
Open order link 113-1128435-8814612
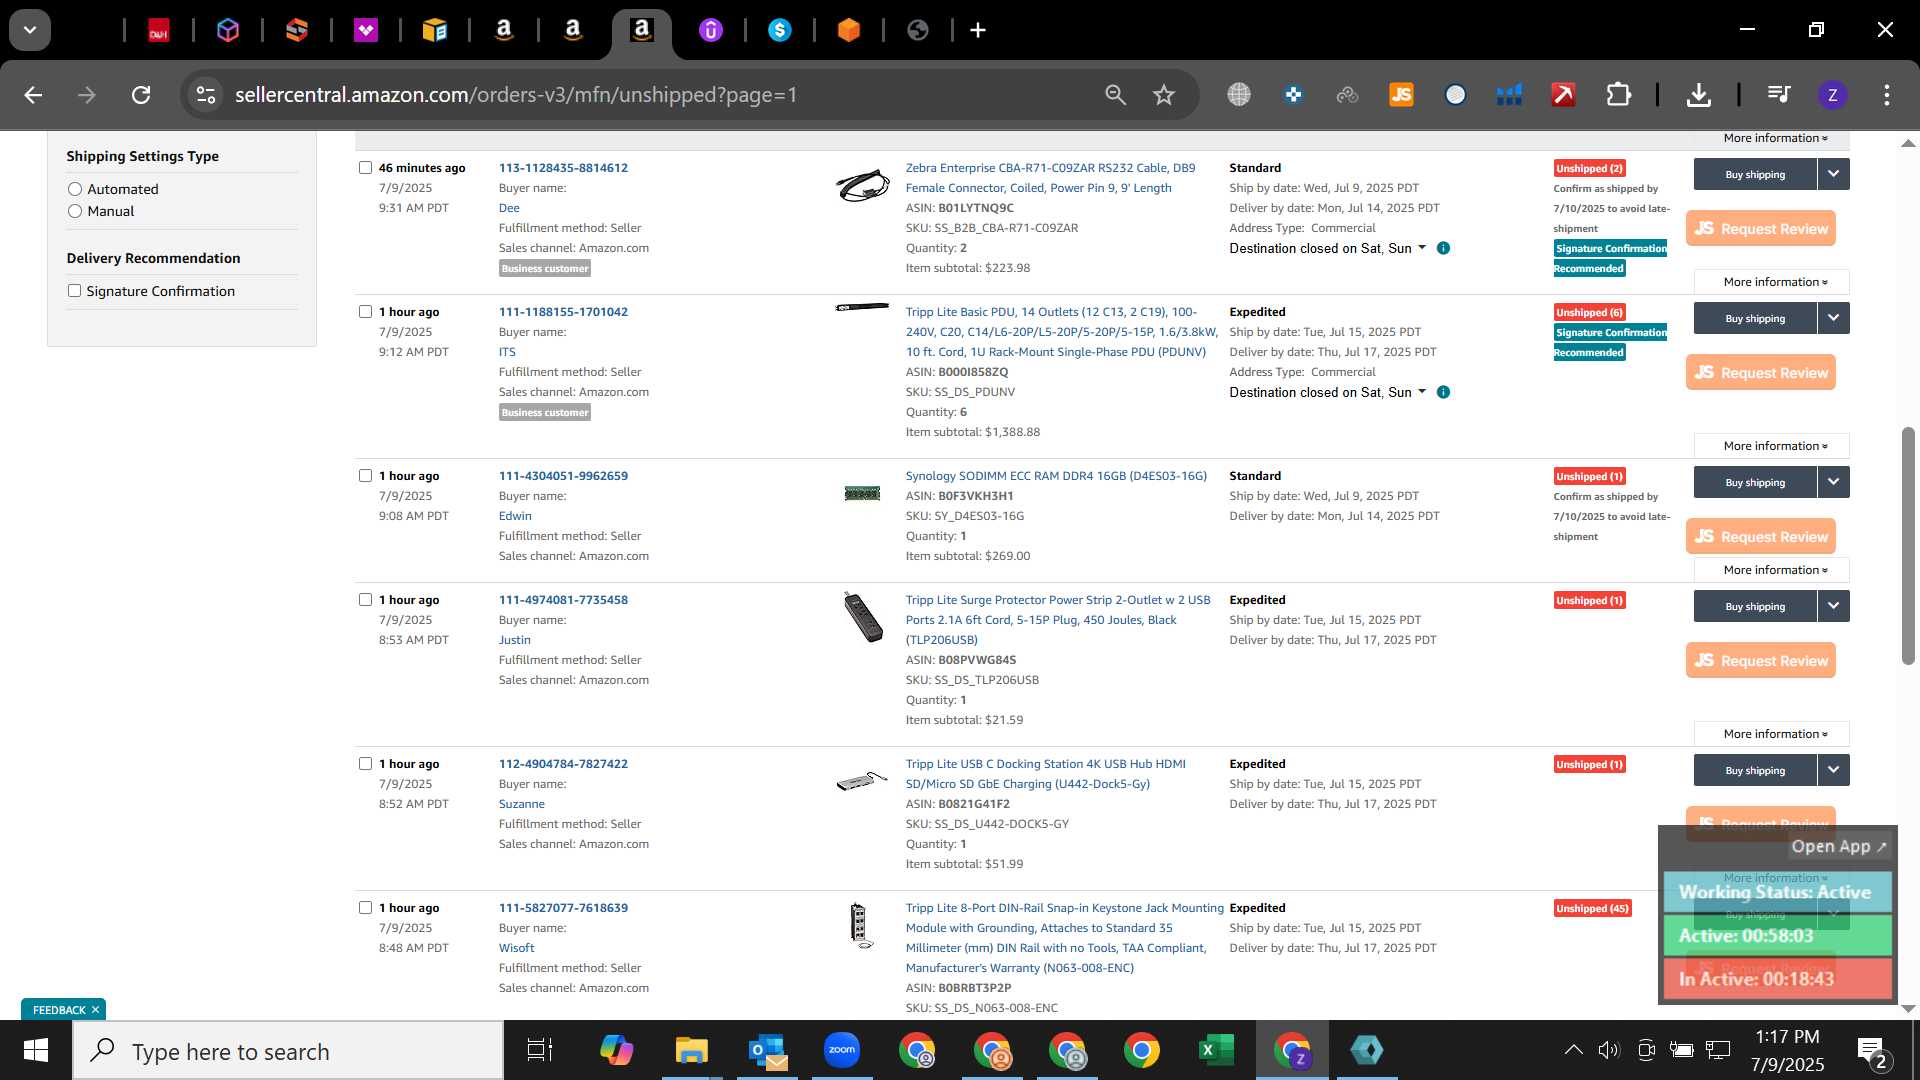(x=563, y=168)
